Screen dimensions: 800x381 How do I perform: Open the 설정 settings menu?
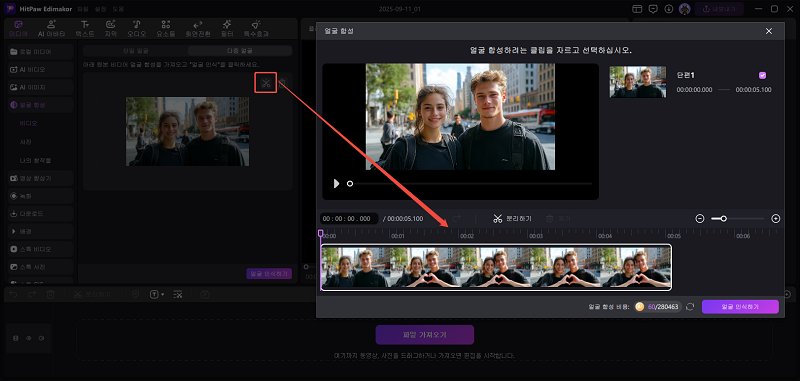pos(102,9)
